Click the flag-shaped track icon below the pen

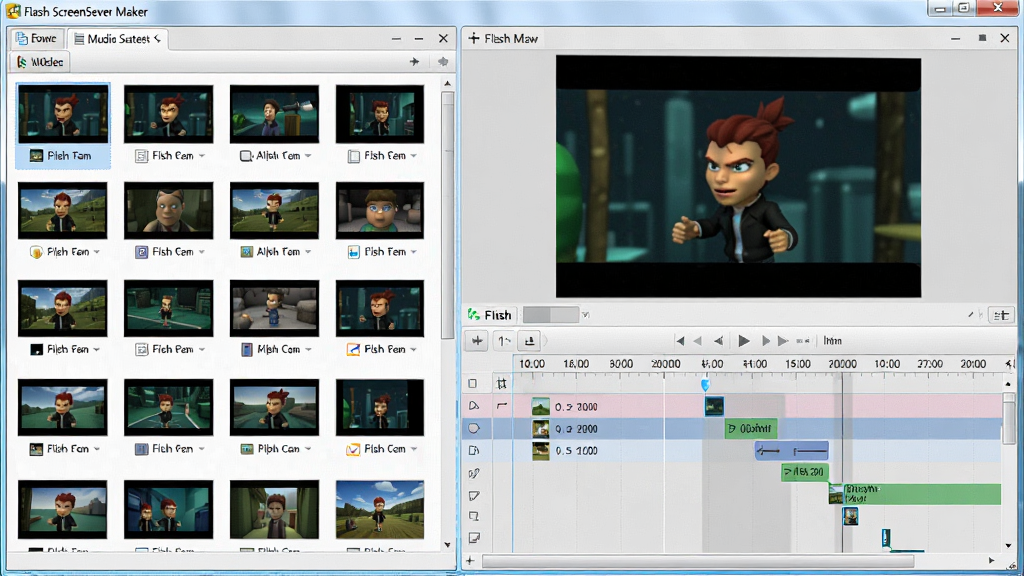pos(474,496)
